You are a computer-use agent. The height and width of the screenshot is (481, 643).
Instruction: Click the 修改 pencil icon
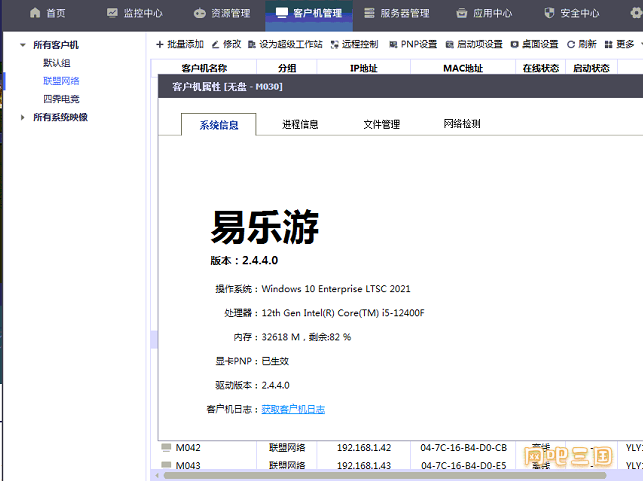[215, 44]
